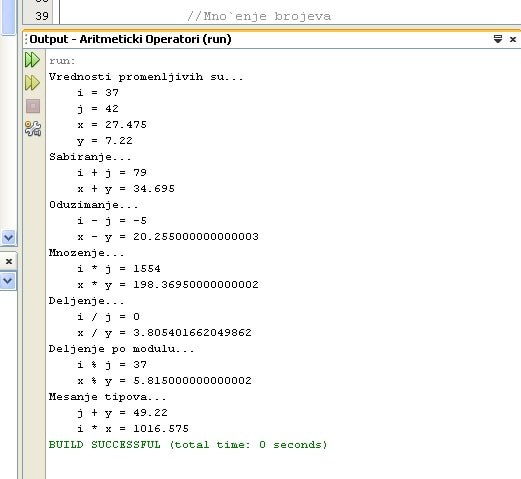
Task: Close the Output panel with the x
Action: tap(513, 39)
